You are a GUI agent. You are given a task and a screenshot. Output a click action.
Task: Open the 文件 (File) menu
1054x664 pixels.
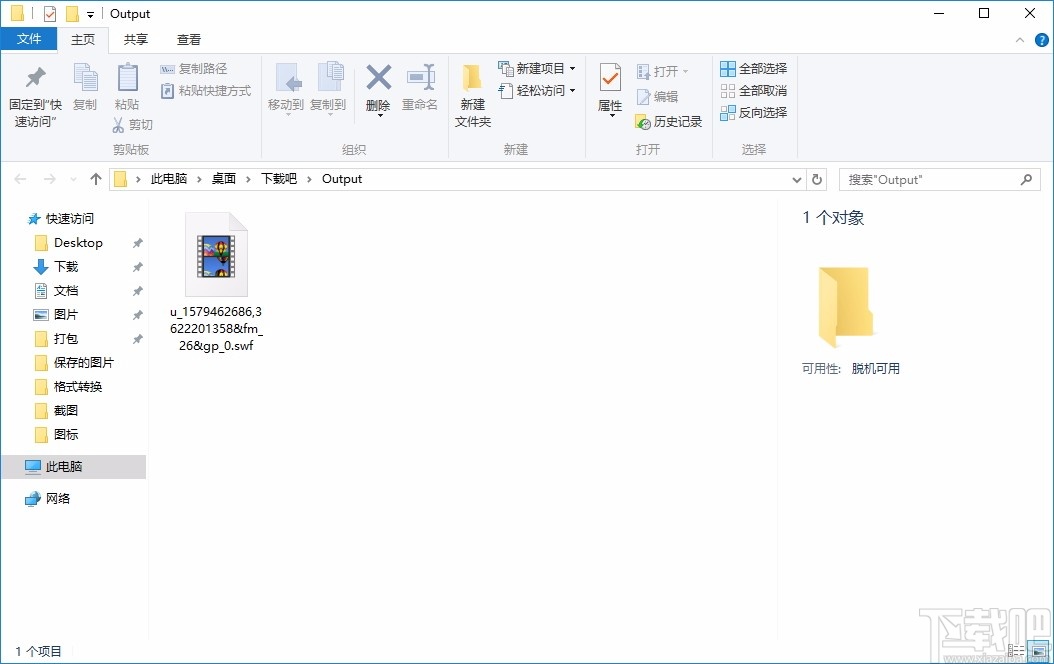[30, 38]
